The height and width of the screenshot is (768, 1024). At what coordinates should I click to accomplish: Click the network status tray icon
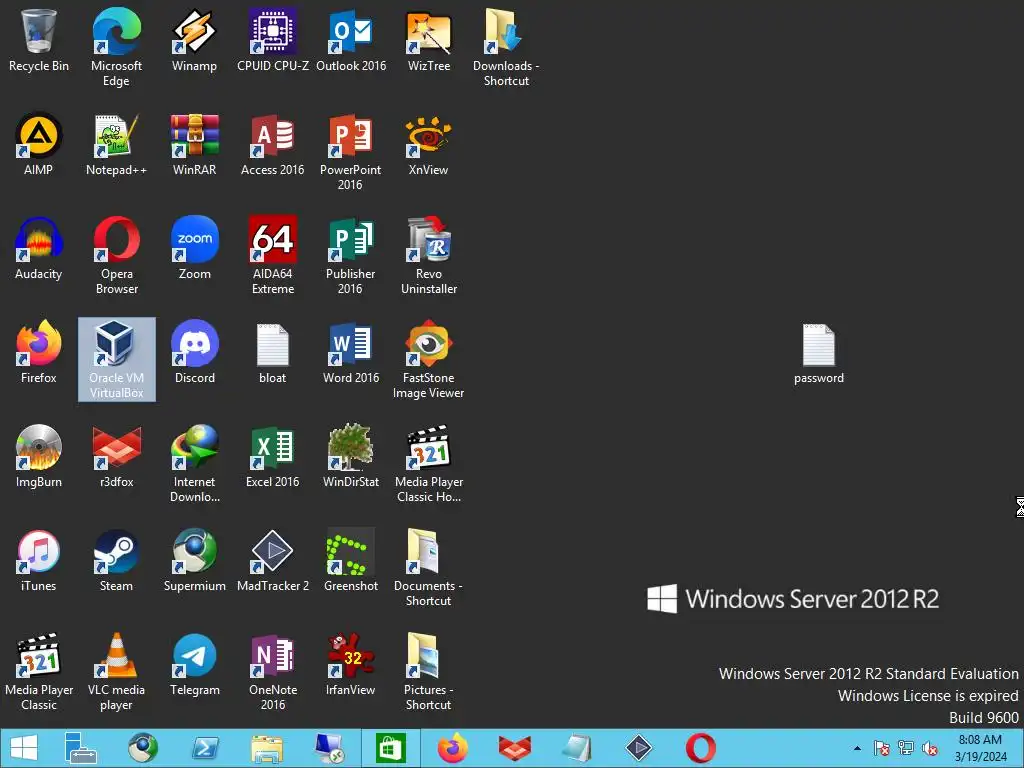pos(906,748)
